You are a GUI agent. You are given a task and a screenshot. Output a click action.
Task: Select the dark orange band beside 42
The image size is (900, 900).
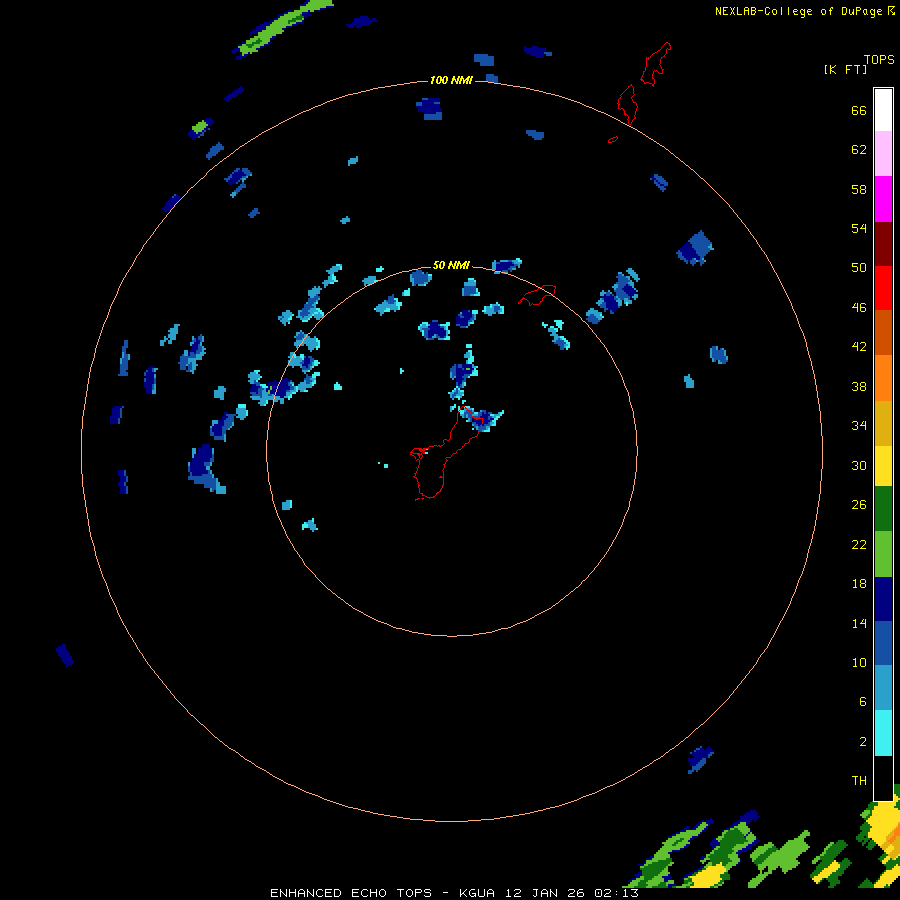pyautogui.click(x=883, y=332)
